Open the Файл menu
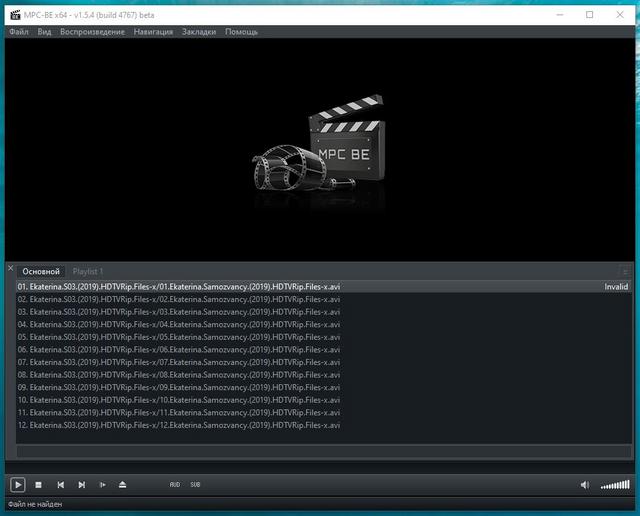The width and height of the screenshot is (640, 516). point(19,32)
